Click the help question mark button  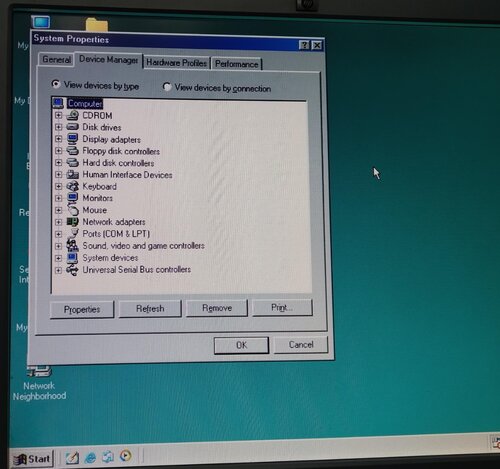point(304,45)
